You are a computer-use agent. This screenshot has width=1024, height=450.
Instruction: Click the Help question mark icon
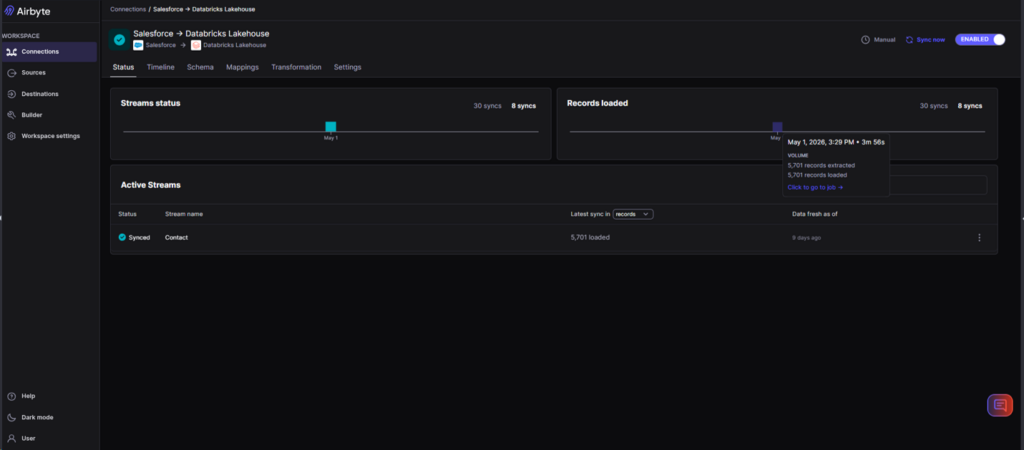pos(11,396)
